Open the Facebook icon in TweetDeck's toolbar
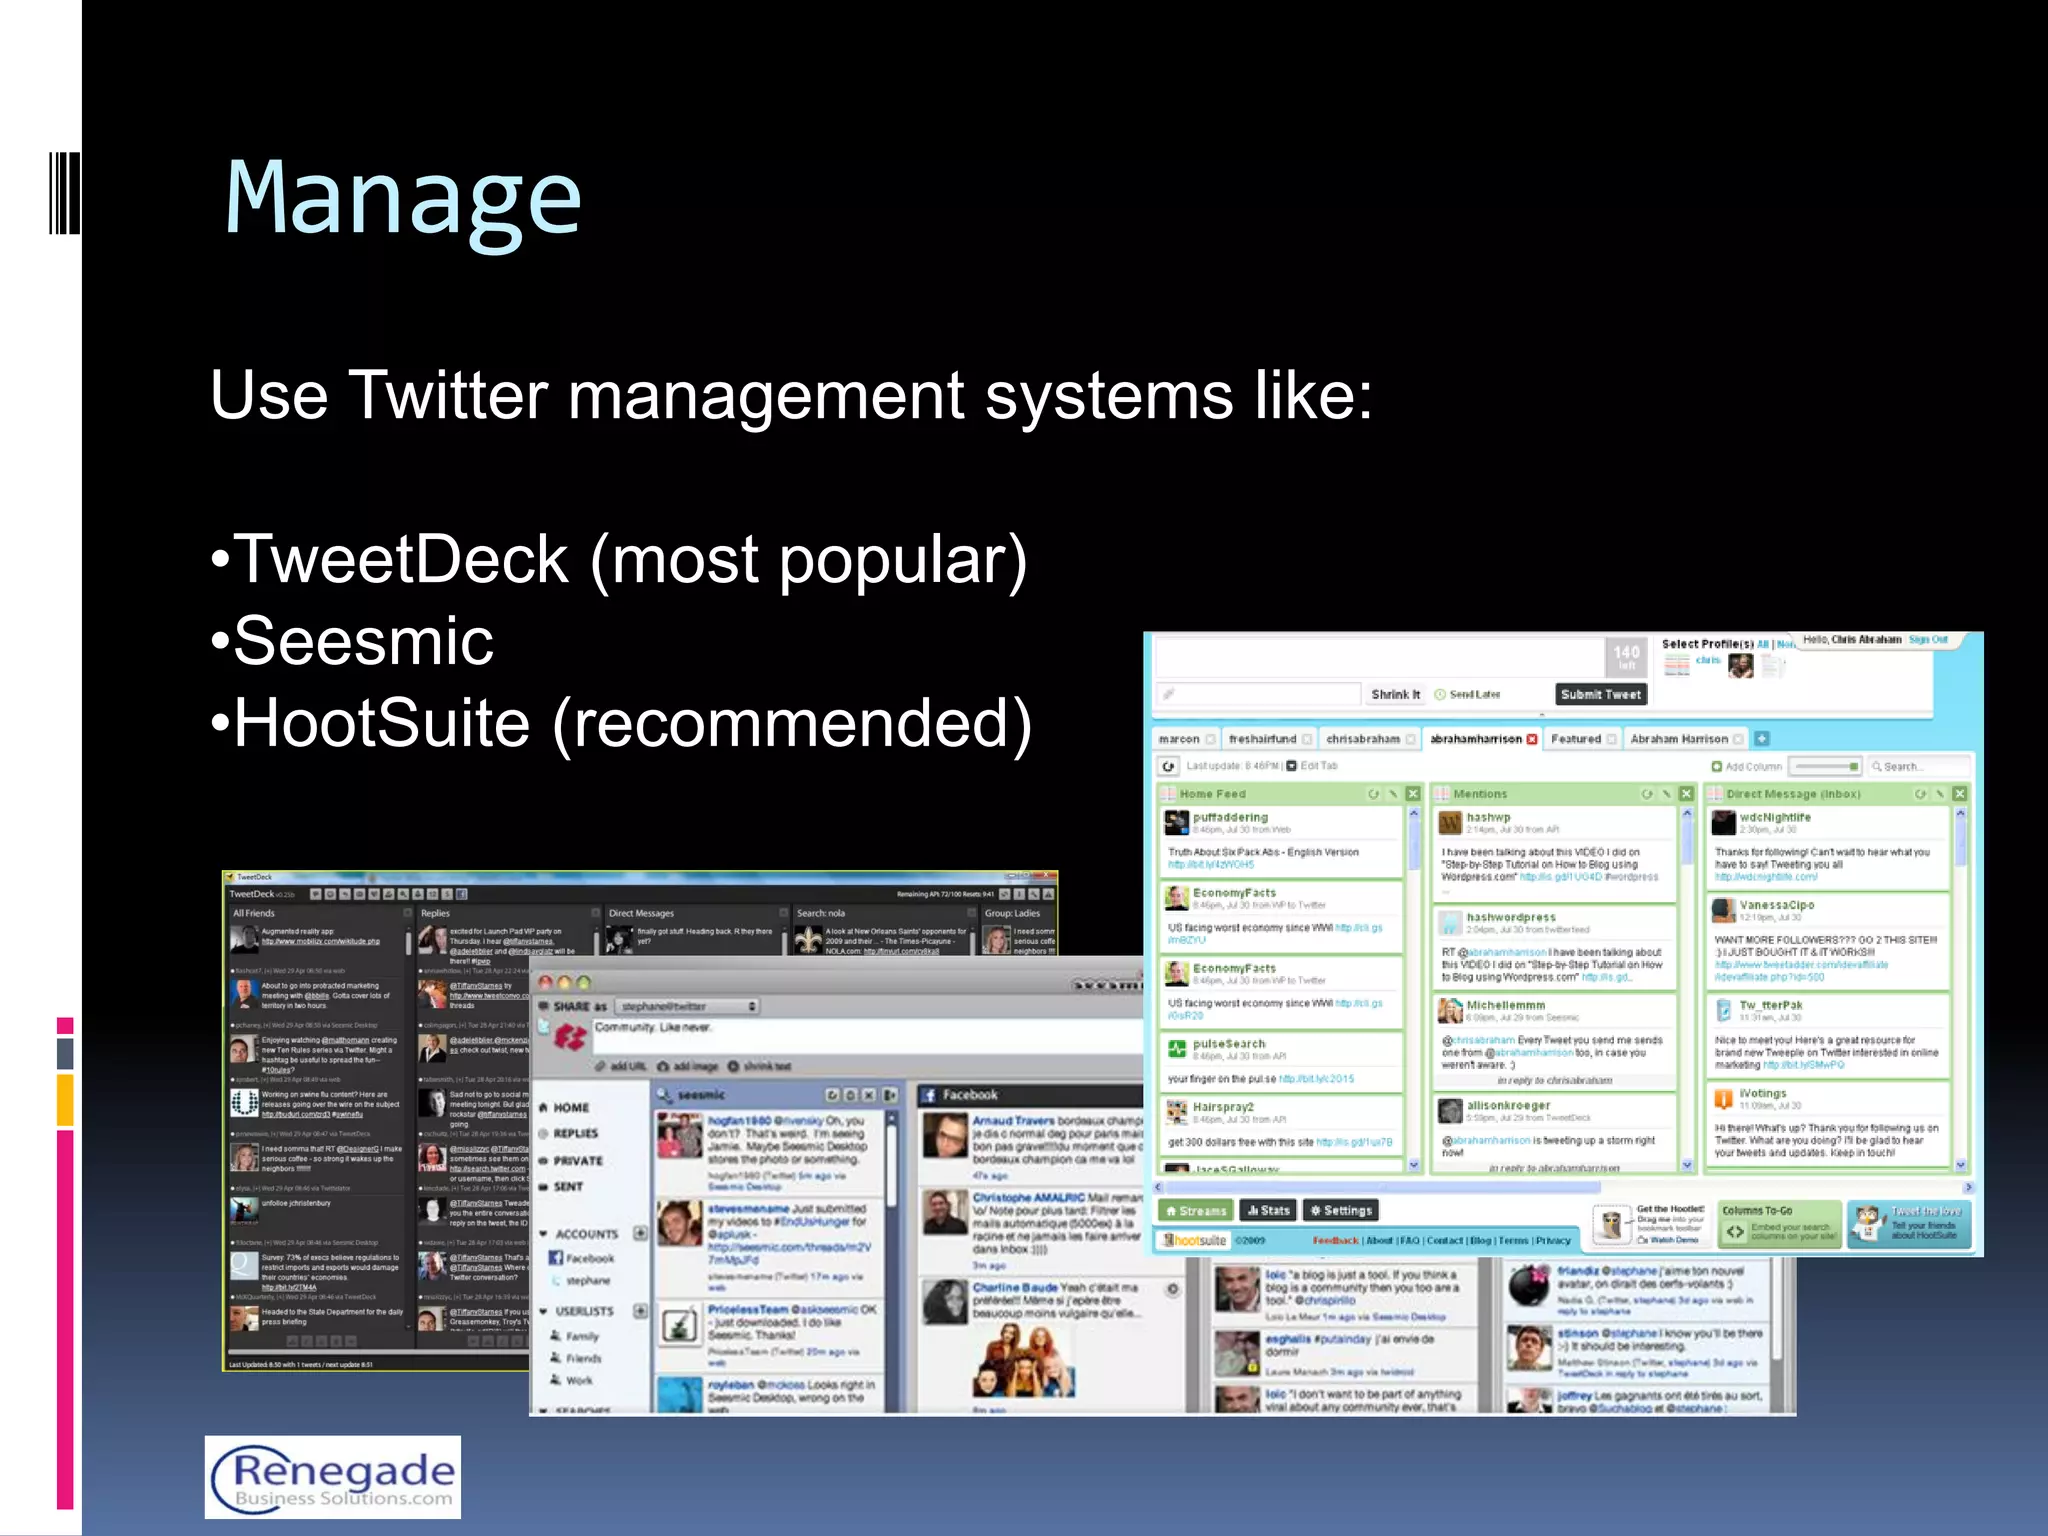 464,894
